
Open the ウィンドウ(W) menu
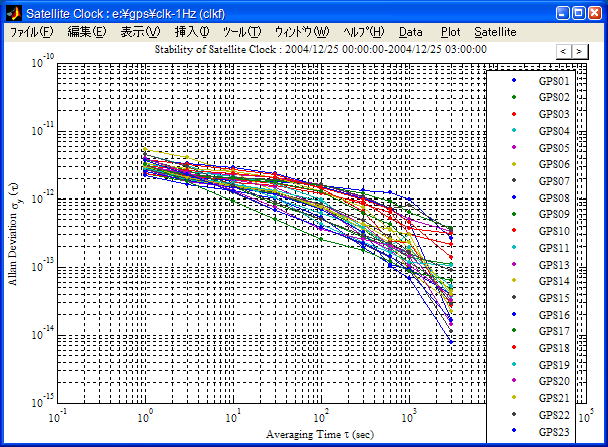pyautogui.click(x=301, y=32)
